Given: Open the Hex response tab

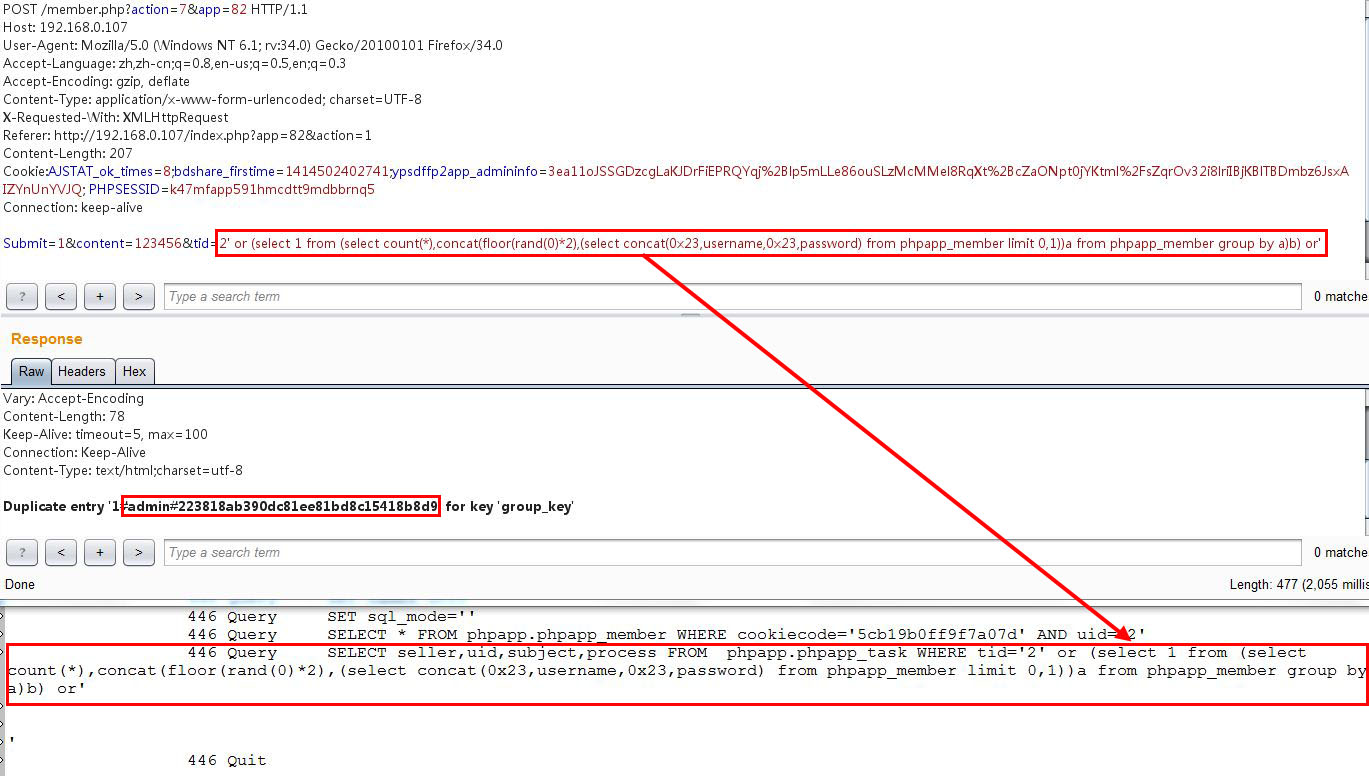Looking at the screenshot, I should (134, 371).
